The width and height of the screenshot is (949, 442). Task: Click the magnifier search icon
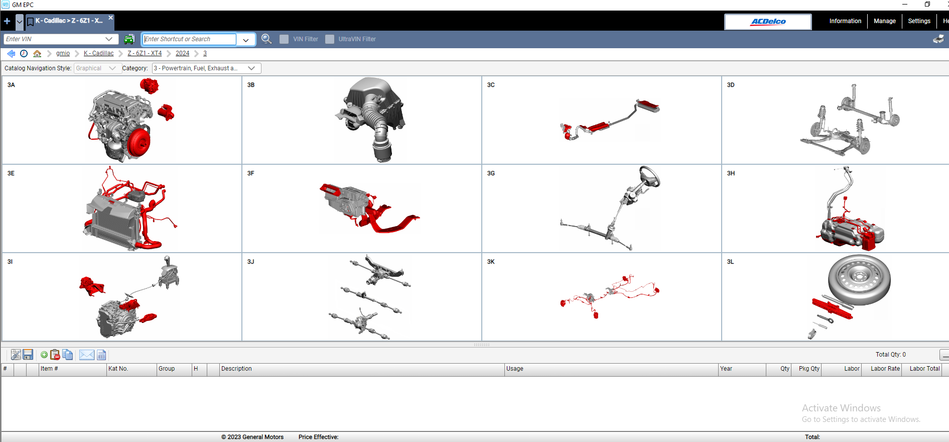tap(266, 39)
